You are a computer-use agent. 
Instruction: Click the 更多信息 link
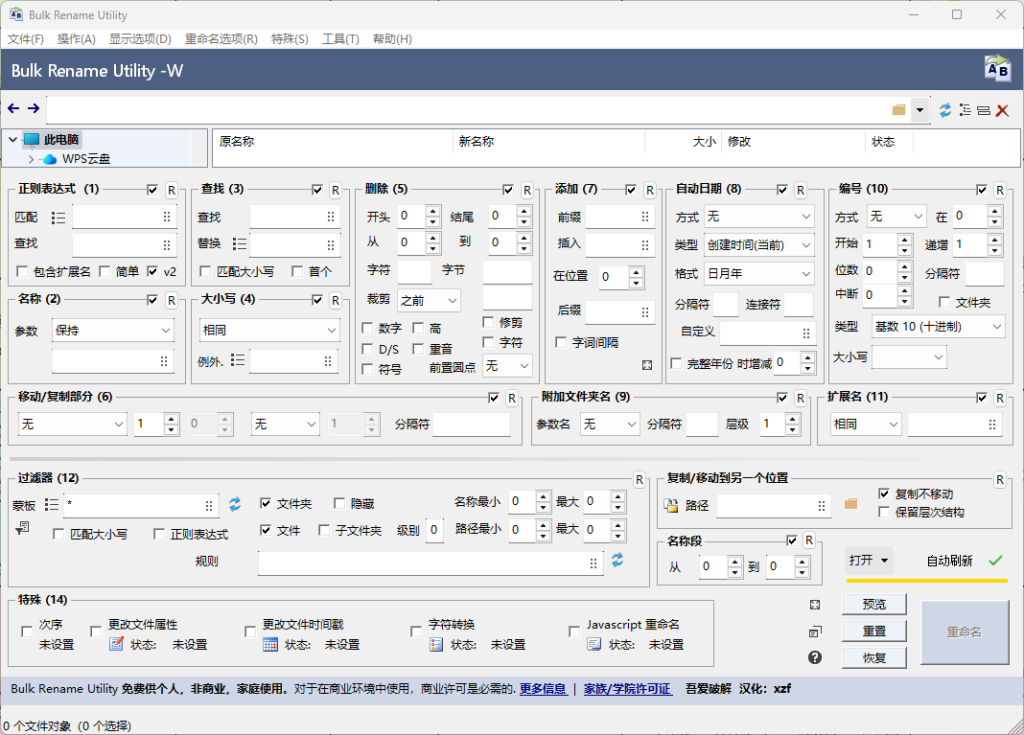tap(542, 689)
